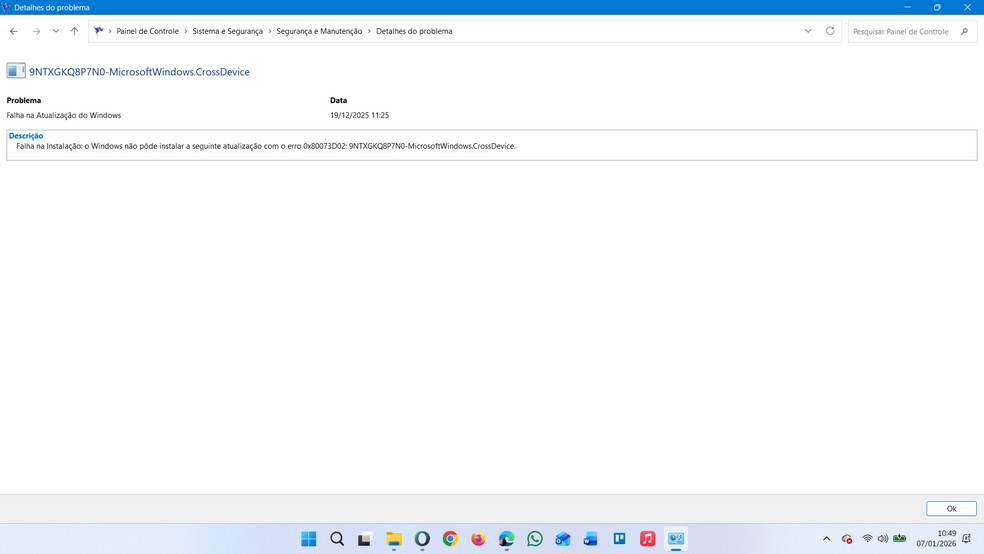Open Task View on taskbar
Image resolution: width=984 pixels, height=554 pixels.
(365, 539)
